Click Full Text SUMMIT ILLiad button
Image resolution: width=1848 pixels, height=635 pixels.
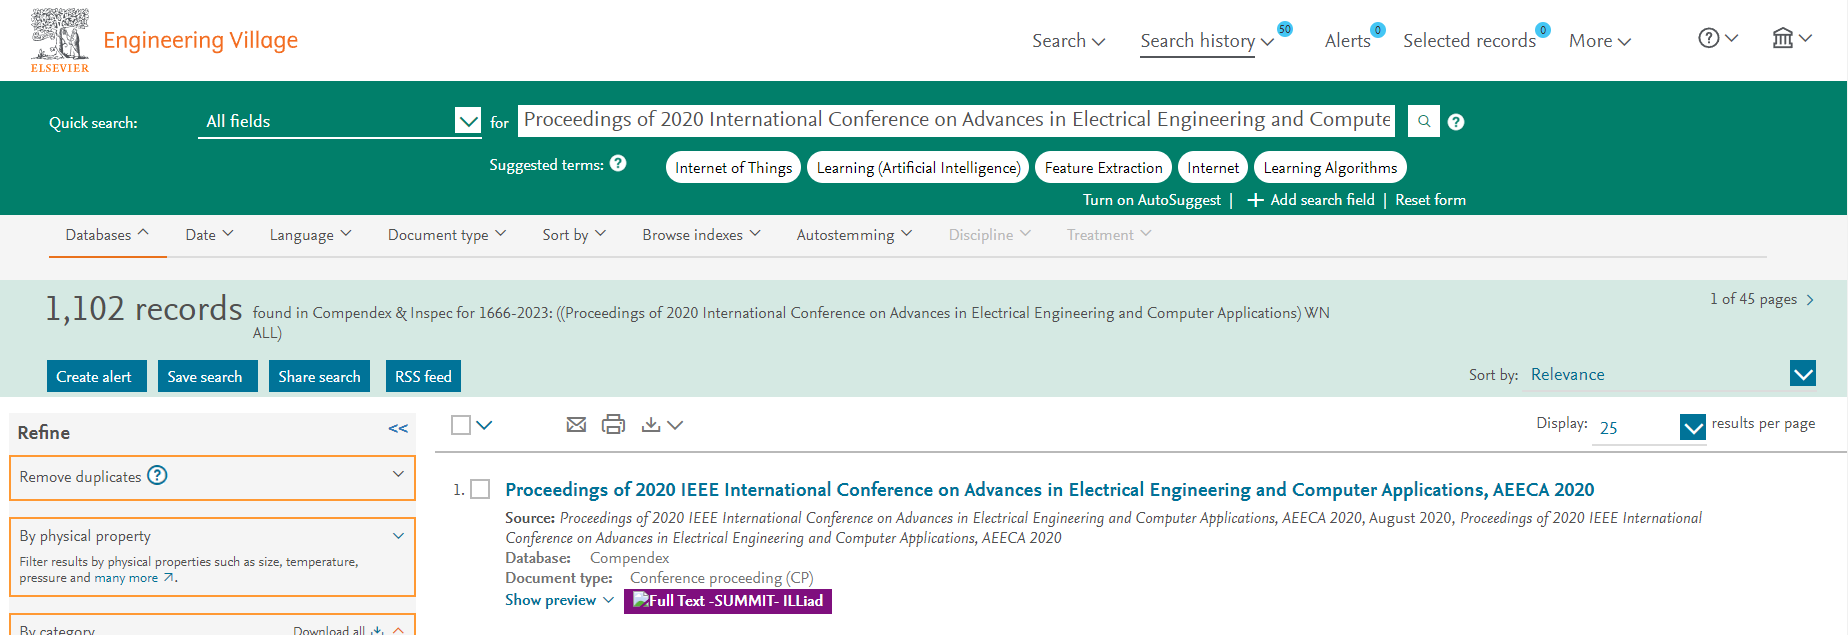728,601
